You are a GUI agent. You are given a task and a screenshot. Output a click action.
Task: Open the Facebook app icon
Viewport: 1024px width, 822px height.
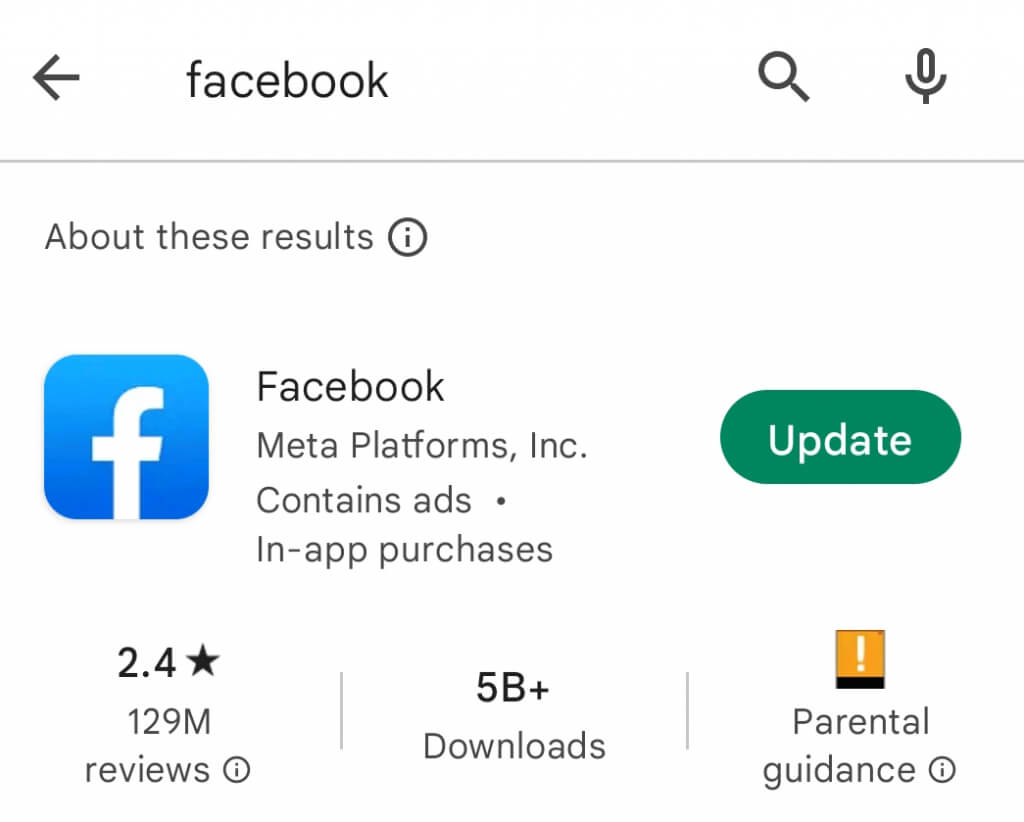pos(126,437)
